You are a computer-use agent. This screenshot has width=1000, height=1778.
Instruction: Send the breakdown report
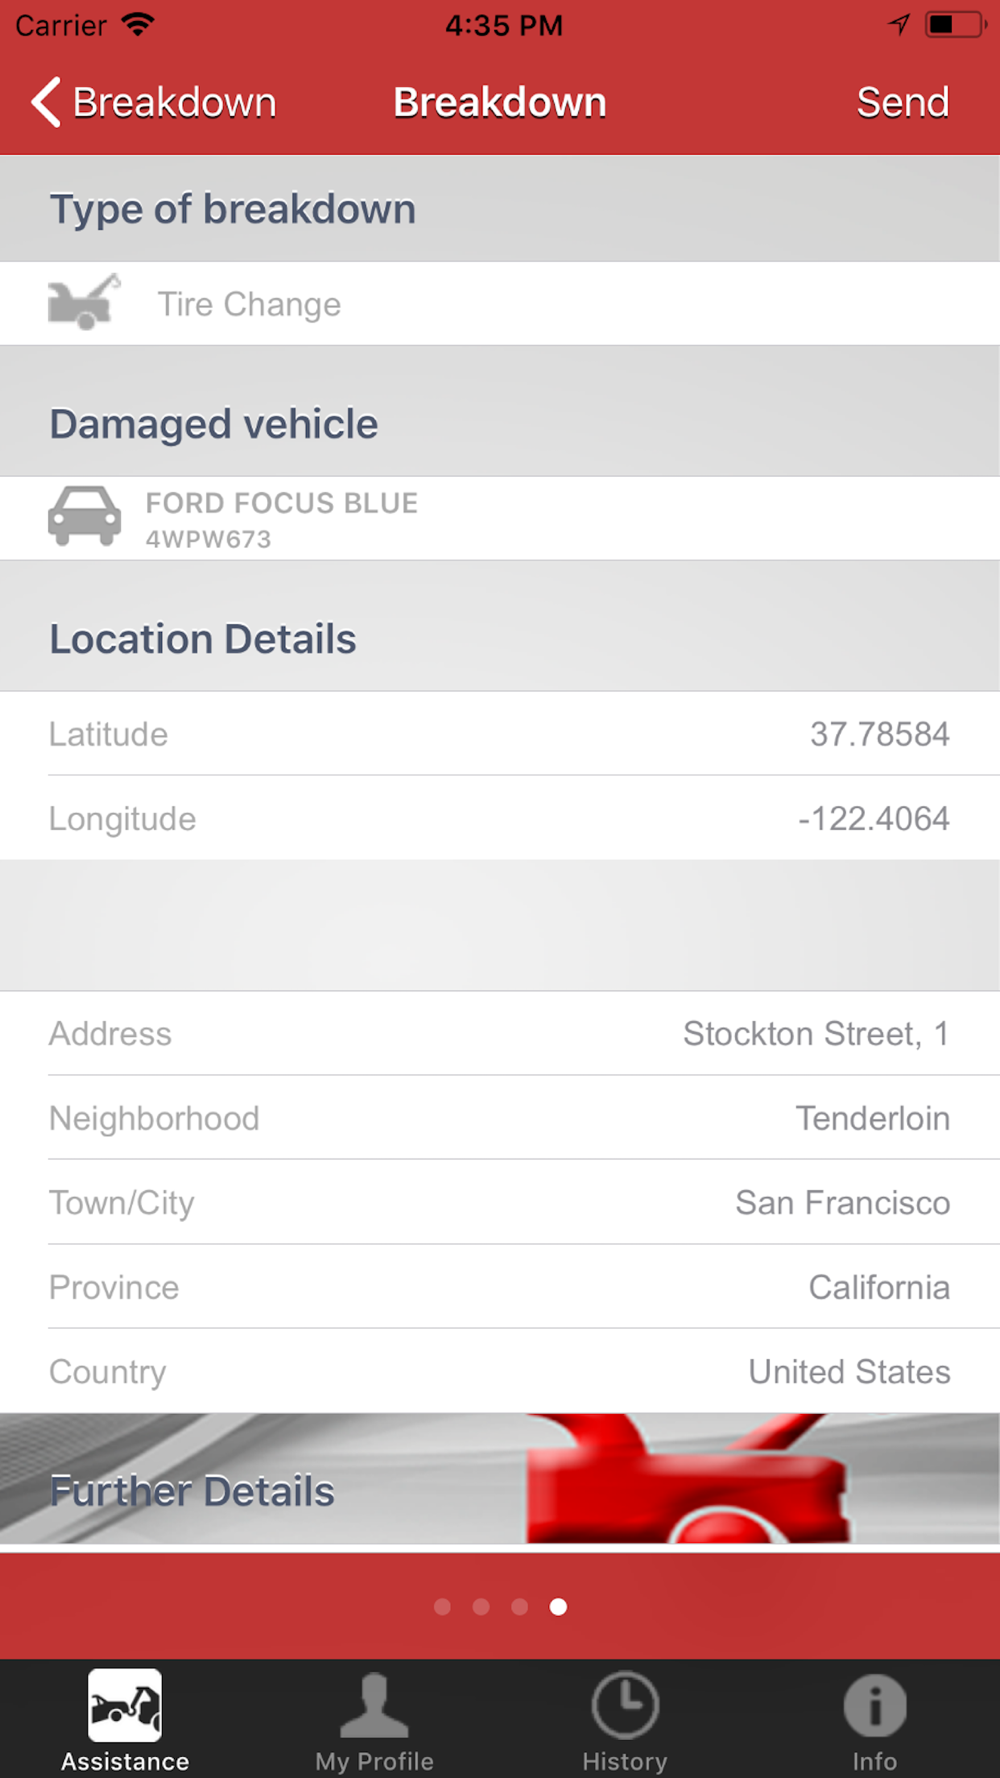pyautogui.click(x=902, y=102)
